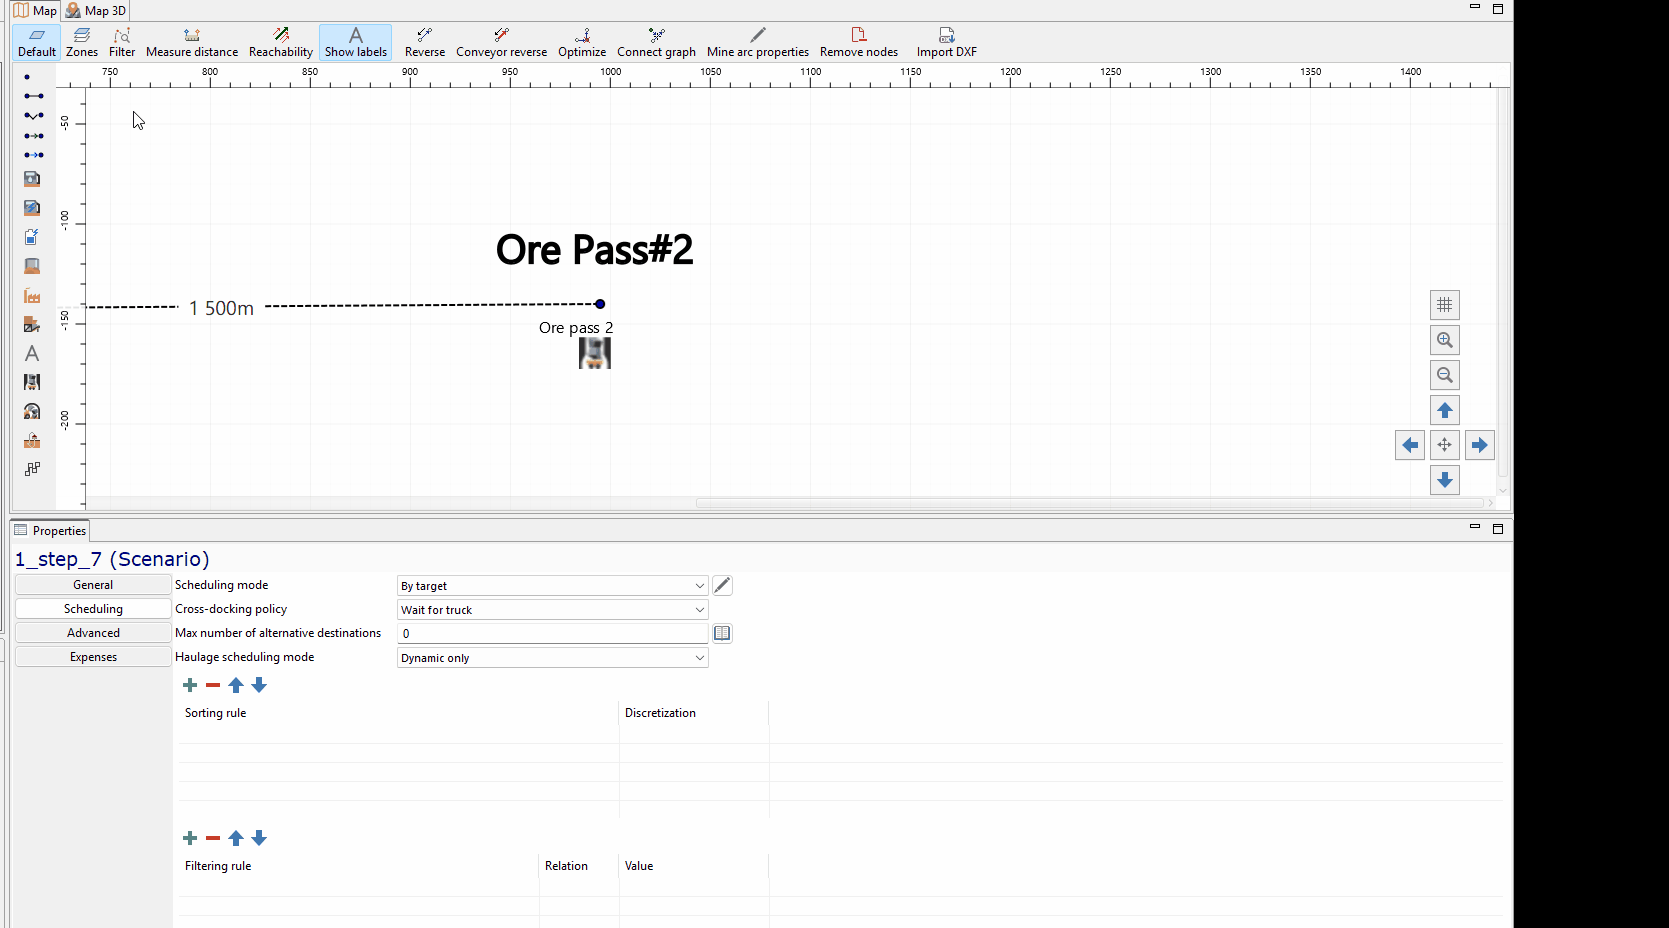Switch to the Map tab
The height and width of the screenshot is (928, 1669).
(x=35, y=11)
